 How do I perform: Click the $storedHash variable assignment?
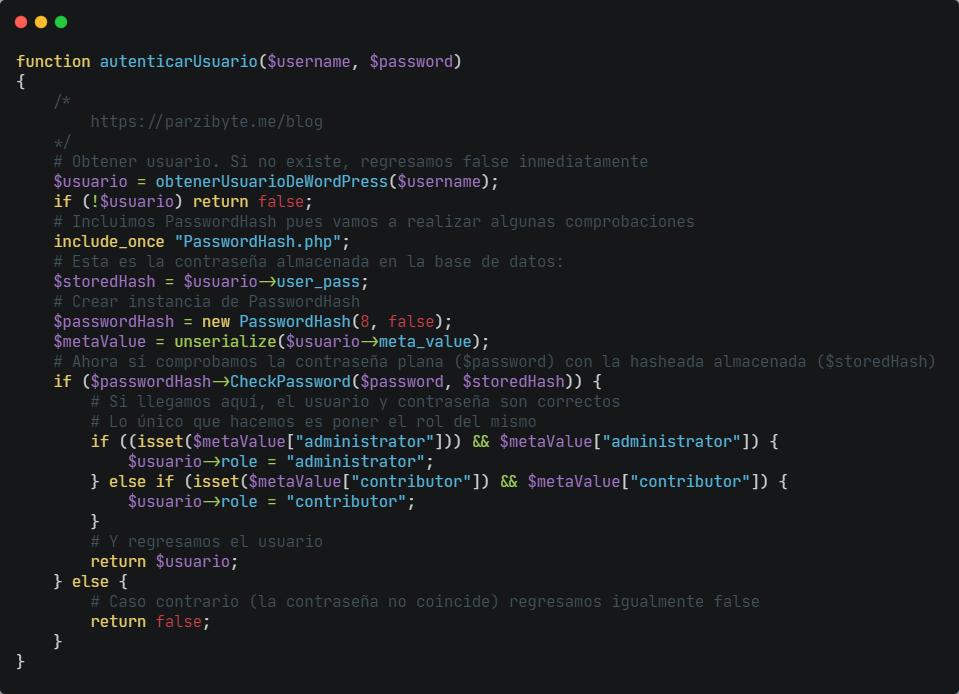pyautogui.click(x=104, y=282)
